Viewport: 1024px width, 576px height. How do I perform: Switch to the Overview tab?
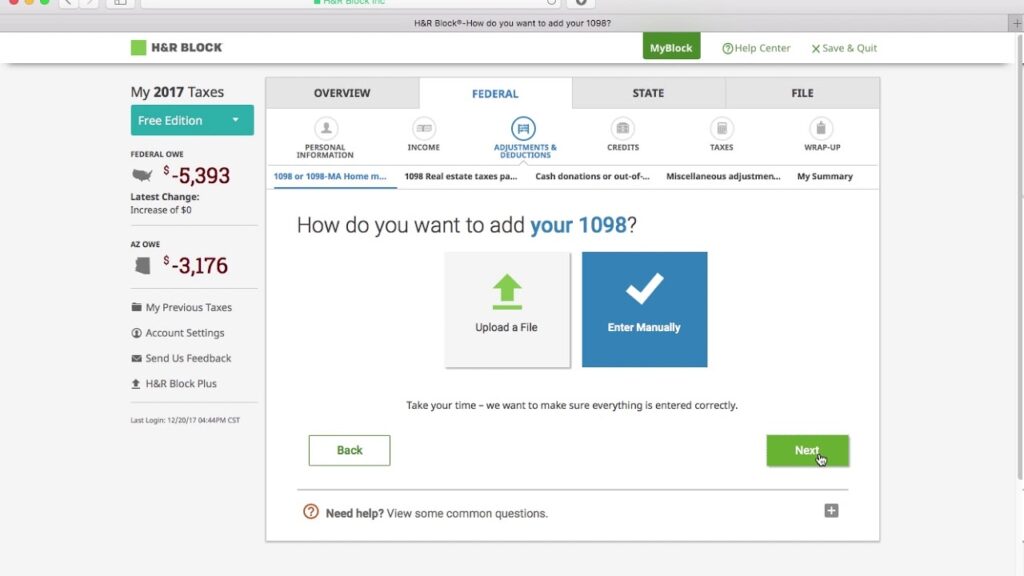tap(342, 93)
